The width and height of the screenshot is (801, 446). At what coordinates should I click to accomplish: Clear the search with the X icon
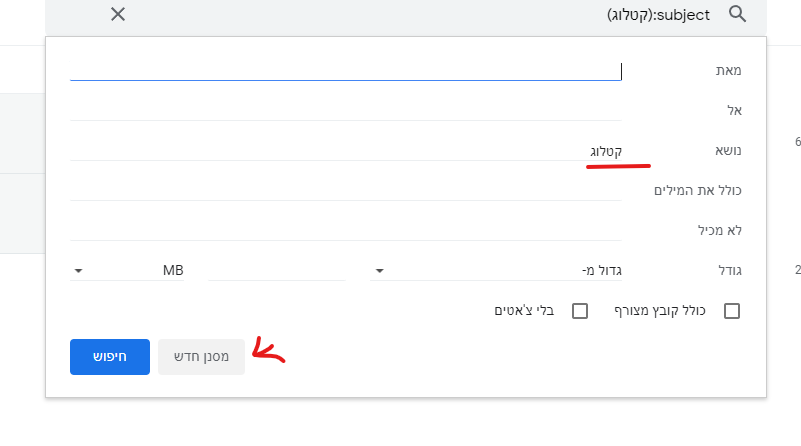point(118,14)
